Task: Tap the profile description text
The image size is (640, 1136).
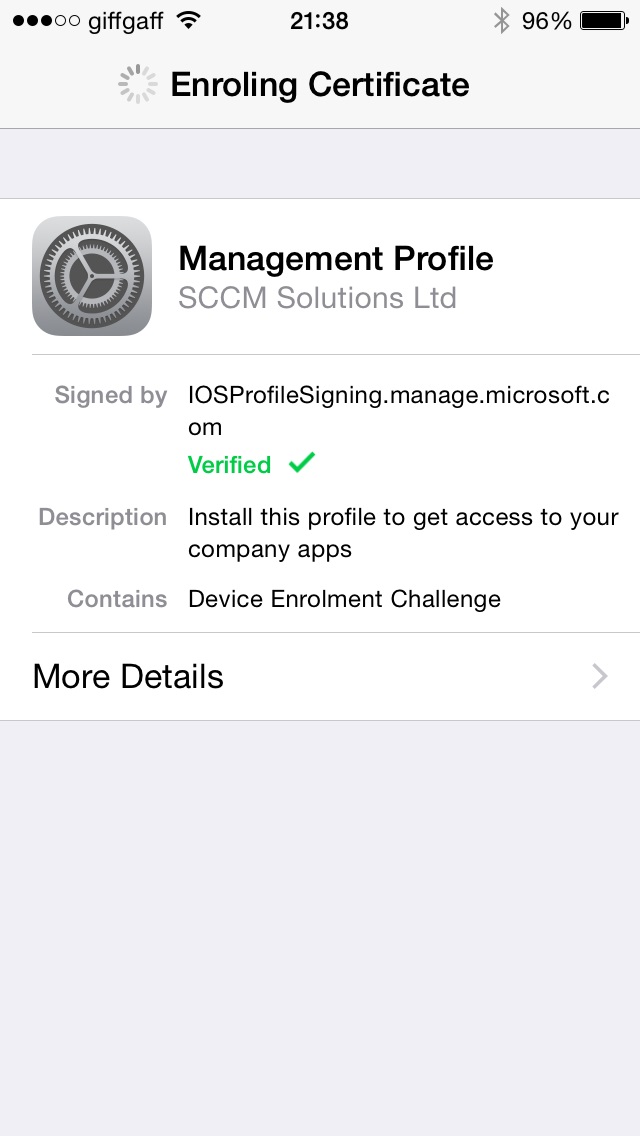Action: click(403, 533)
